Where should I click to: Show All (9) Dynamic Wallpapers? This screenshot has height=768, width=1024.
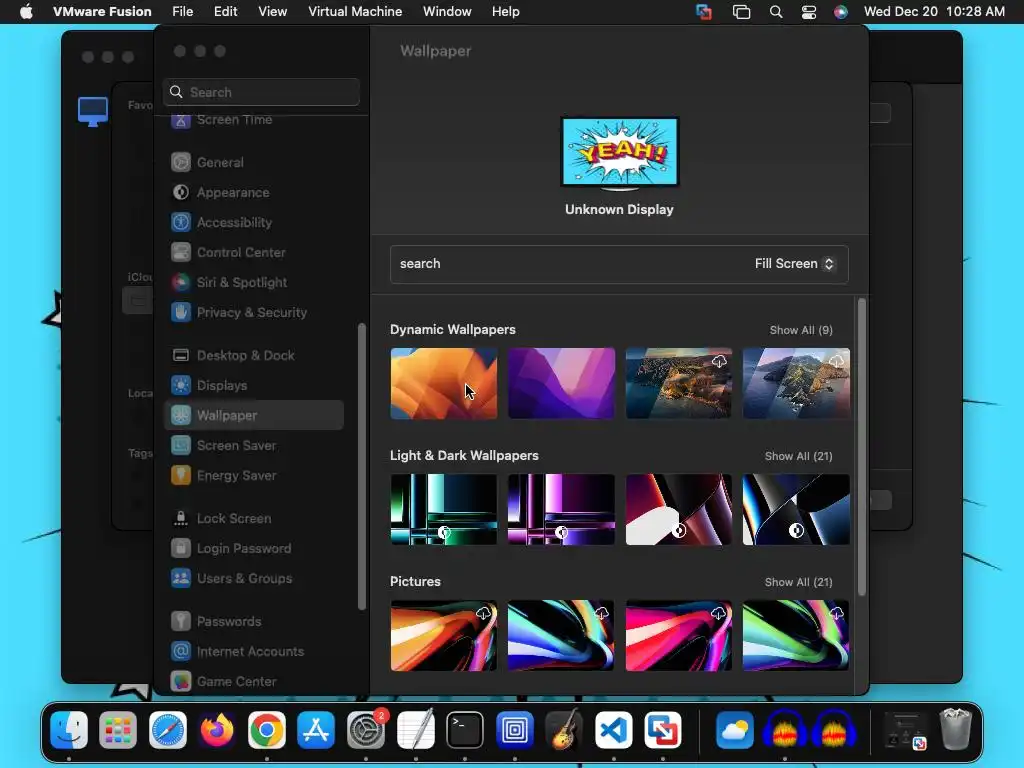(801, 330)
